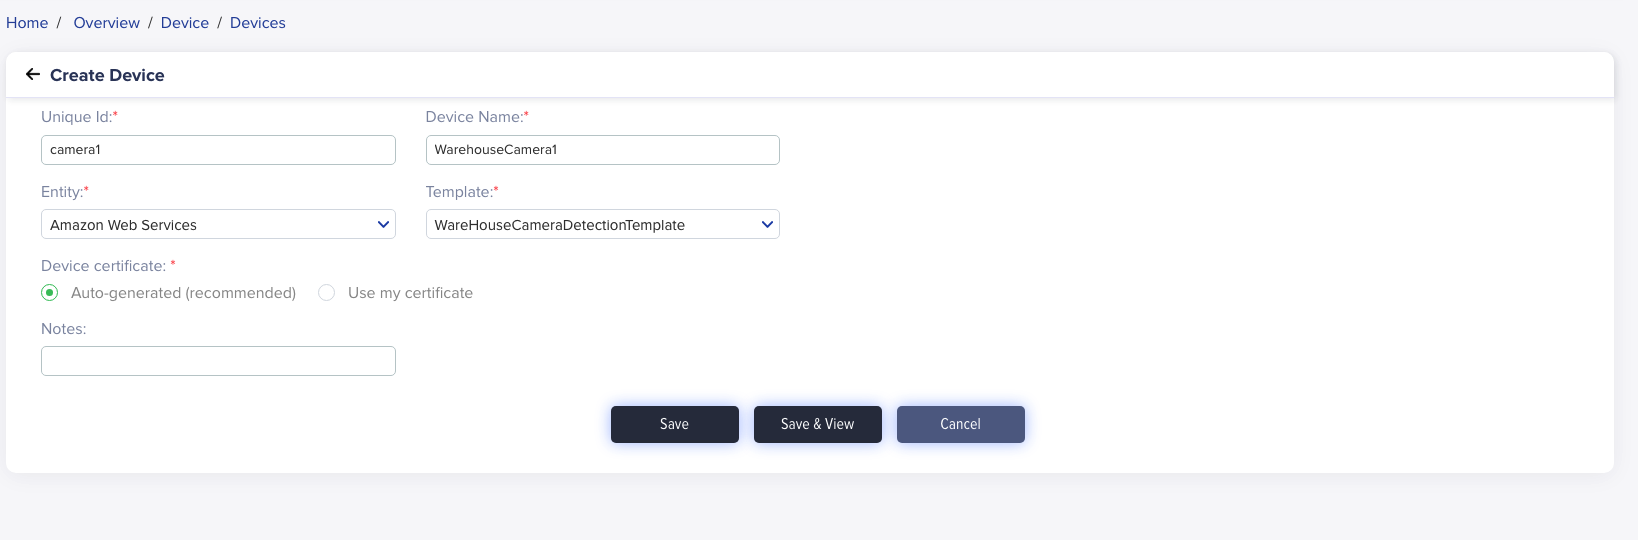Image resolution: width=1638 pixels, height=540 pixels.
Task: Open the Entity dropdown chevron
Action: 383,225
